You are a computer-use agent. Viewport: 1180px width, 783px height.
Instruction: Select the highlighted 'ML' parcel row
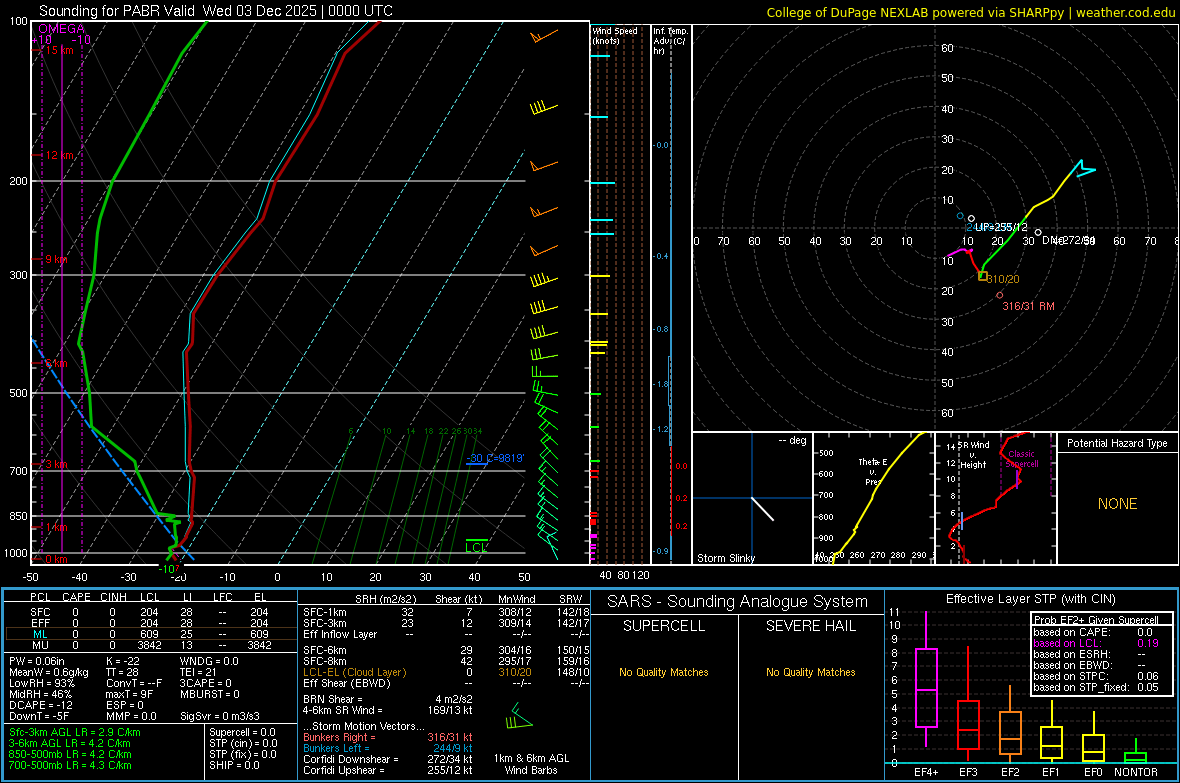(150, 634)
